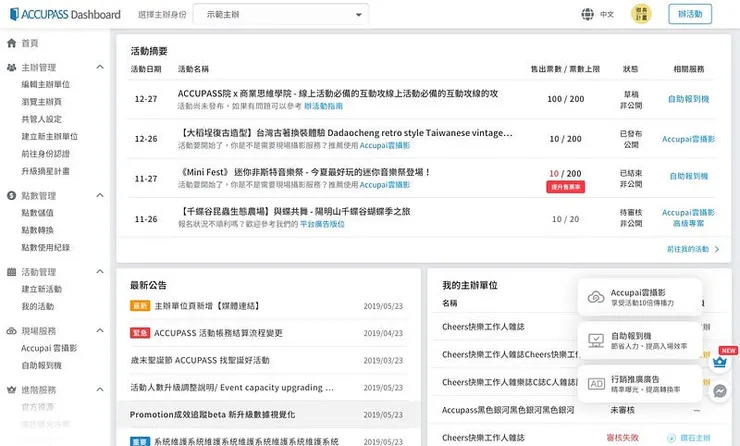Viewport: 740px width, 446px height.
Task: Collapse the 現場服務 sidebar section
Action: (x=100, y=330)
